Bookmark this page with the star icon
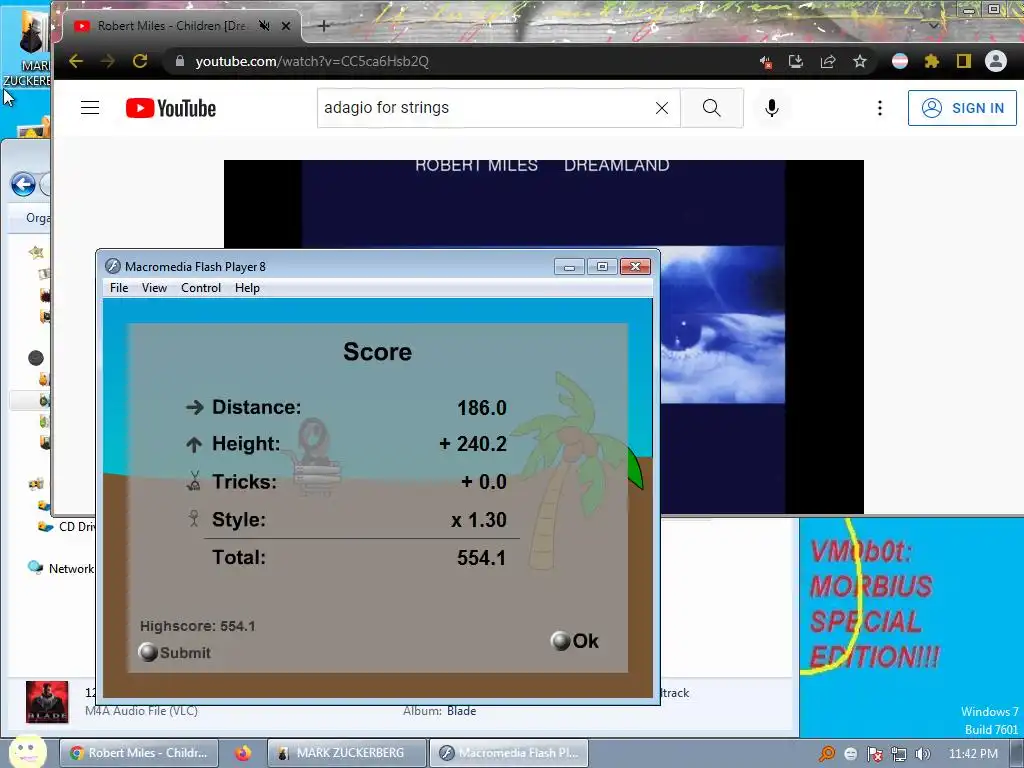The image size is (1024, 768). (859, 61)
